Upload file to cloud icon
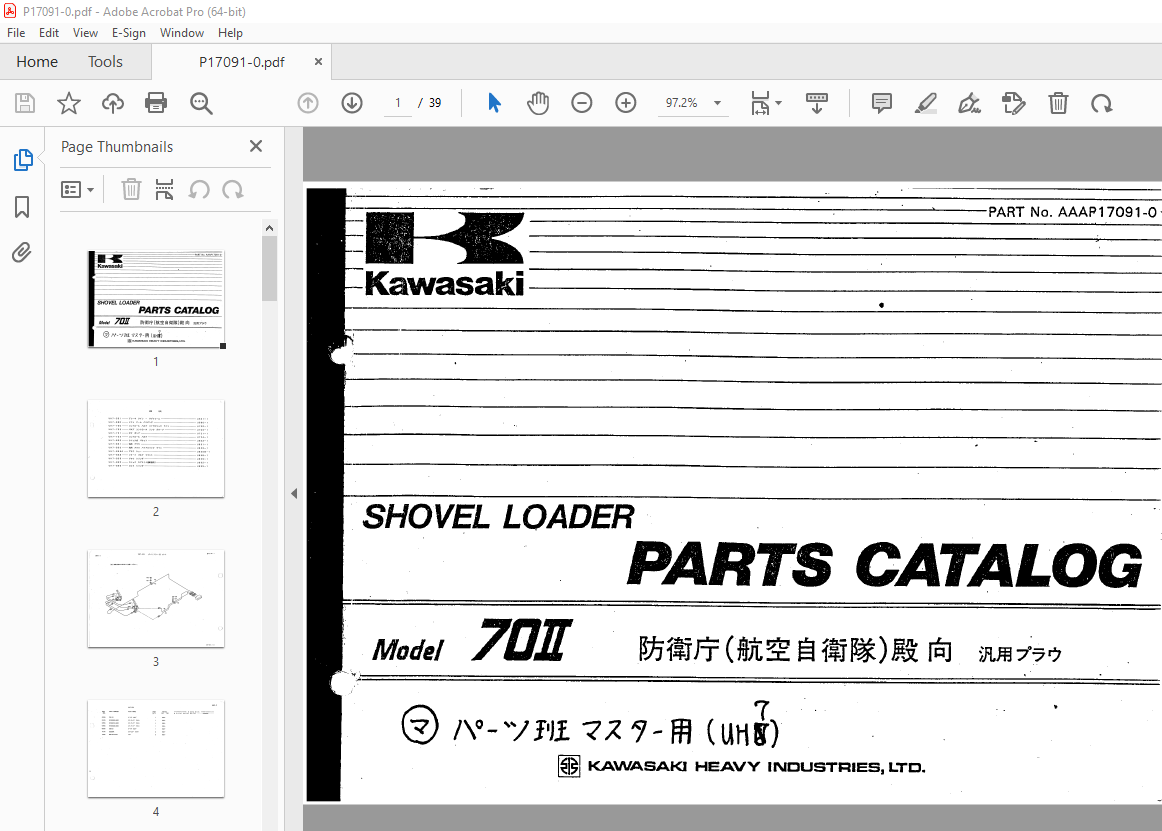This screenshot has width=1162, height=831. 113,103
